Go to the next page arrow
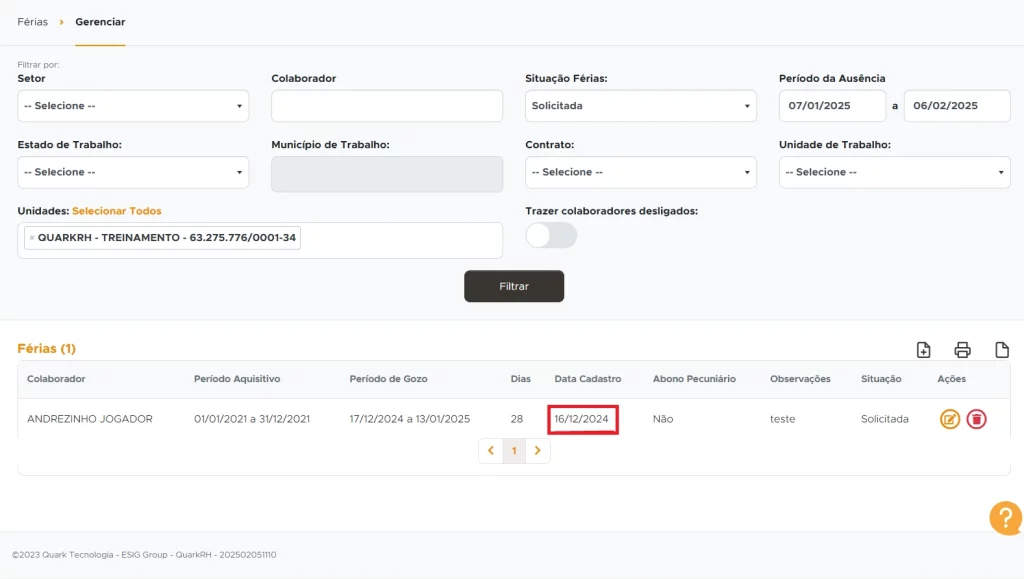1024x579 pixels. point(538,451)
